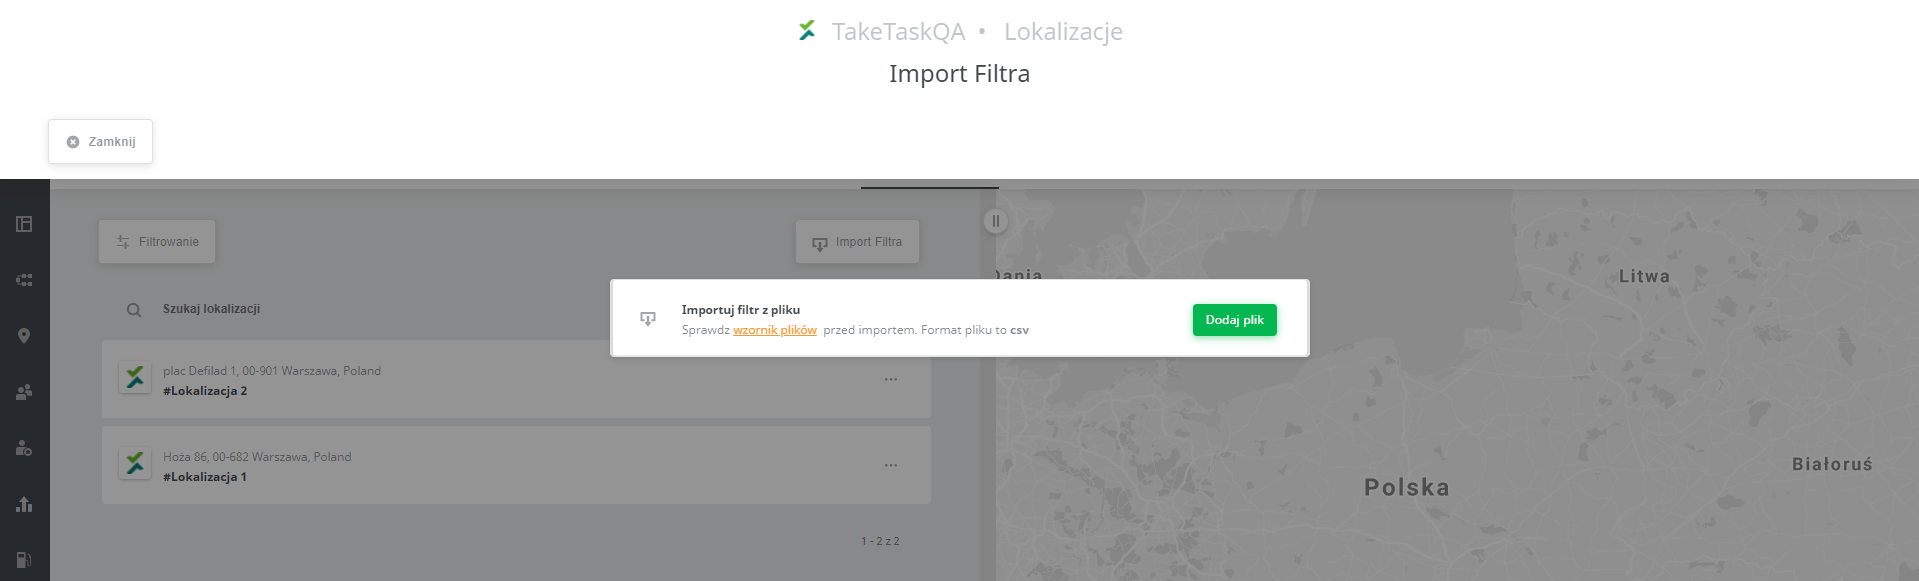1919x581 pixels.
Task: Click the structure nodes sidebar icon
Action: [24, 280]
